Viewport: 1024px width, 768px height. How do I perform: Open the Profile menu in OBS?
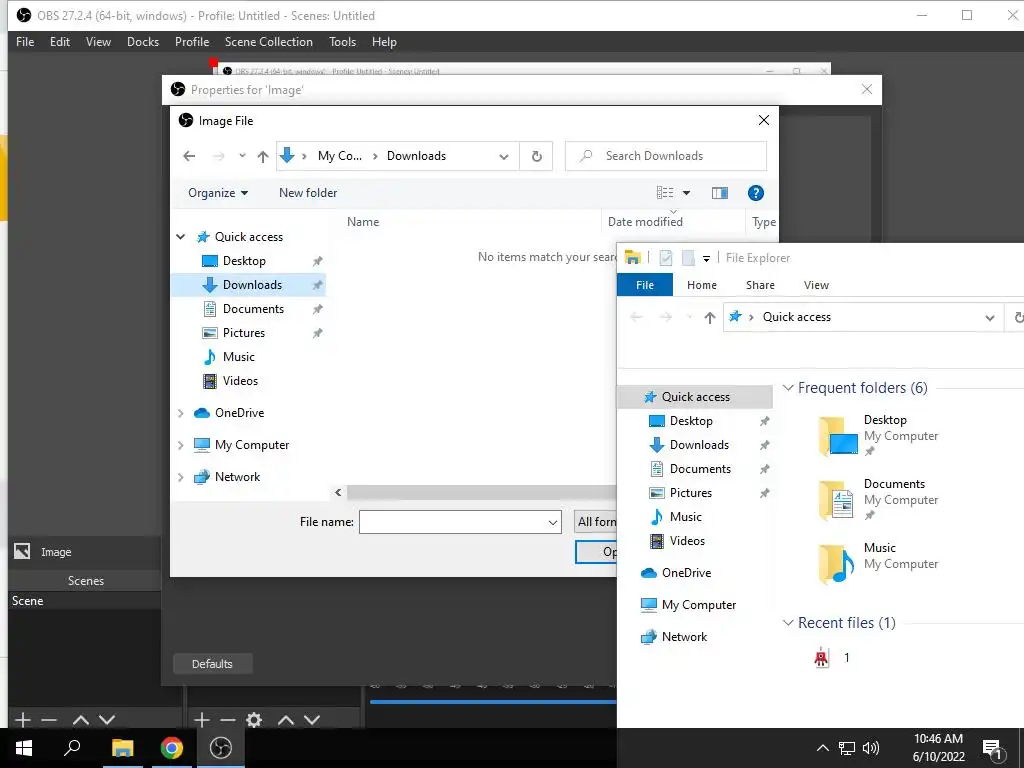tap(192, 42)
